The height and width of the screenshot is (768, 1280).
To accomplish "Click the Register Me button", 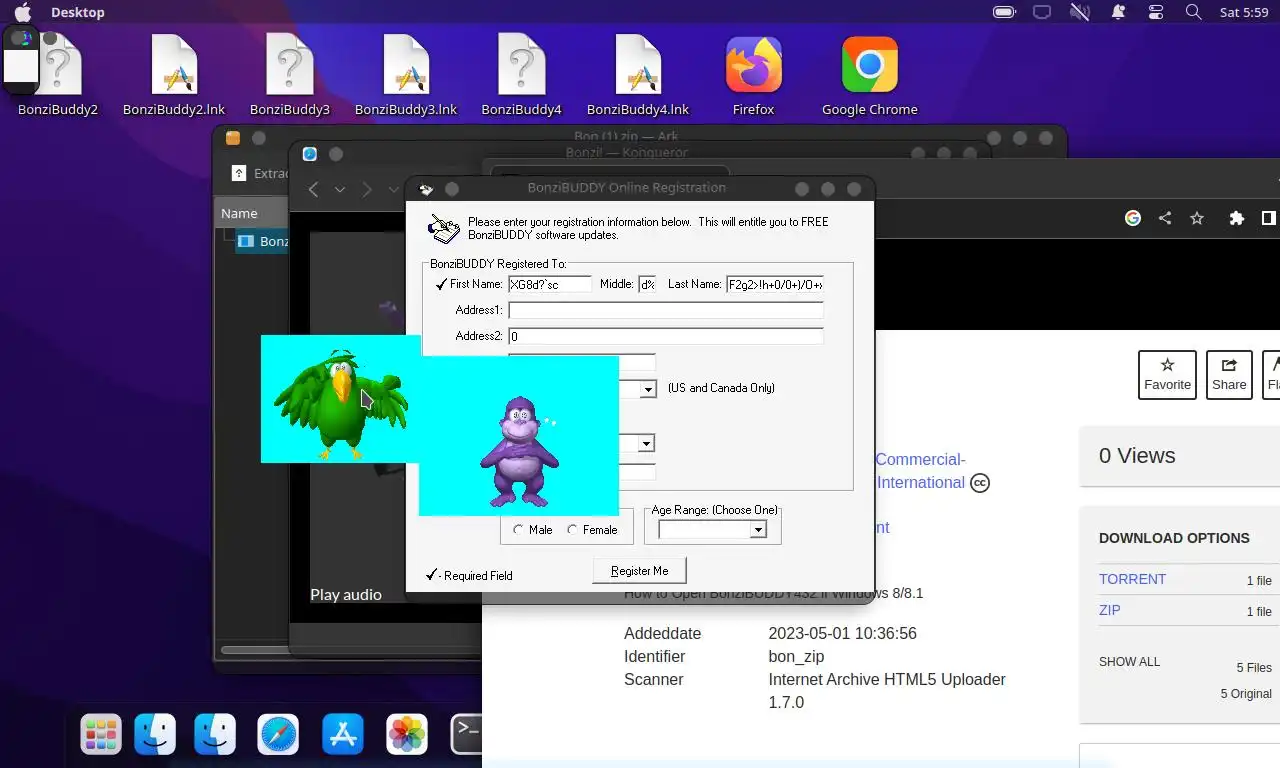I will 640,571.
